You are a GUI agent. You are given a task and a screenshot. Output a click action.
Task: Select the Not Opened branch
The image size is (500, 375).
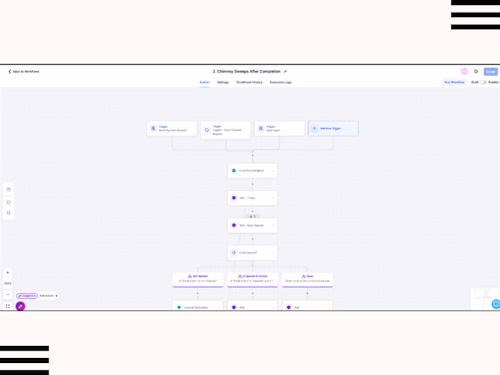point(198,279)
